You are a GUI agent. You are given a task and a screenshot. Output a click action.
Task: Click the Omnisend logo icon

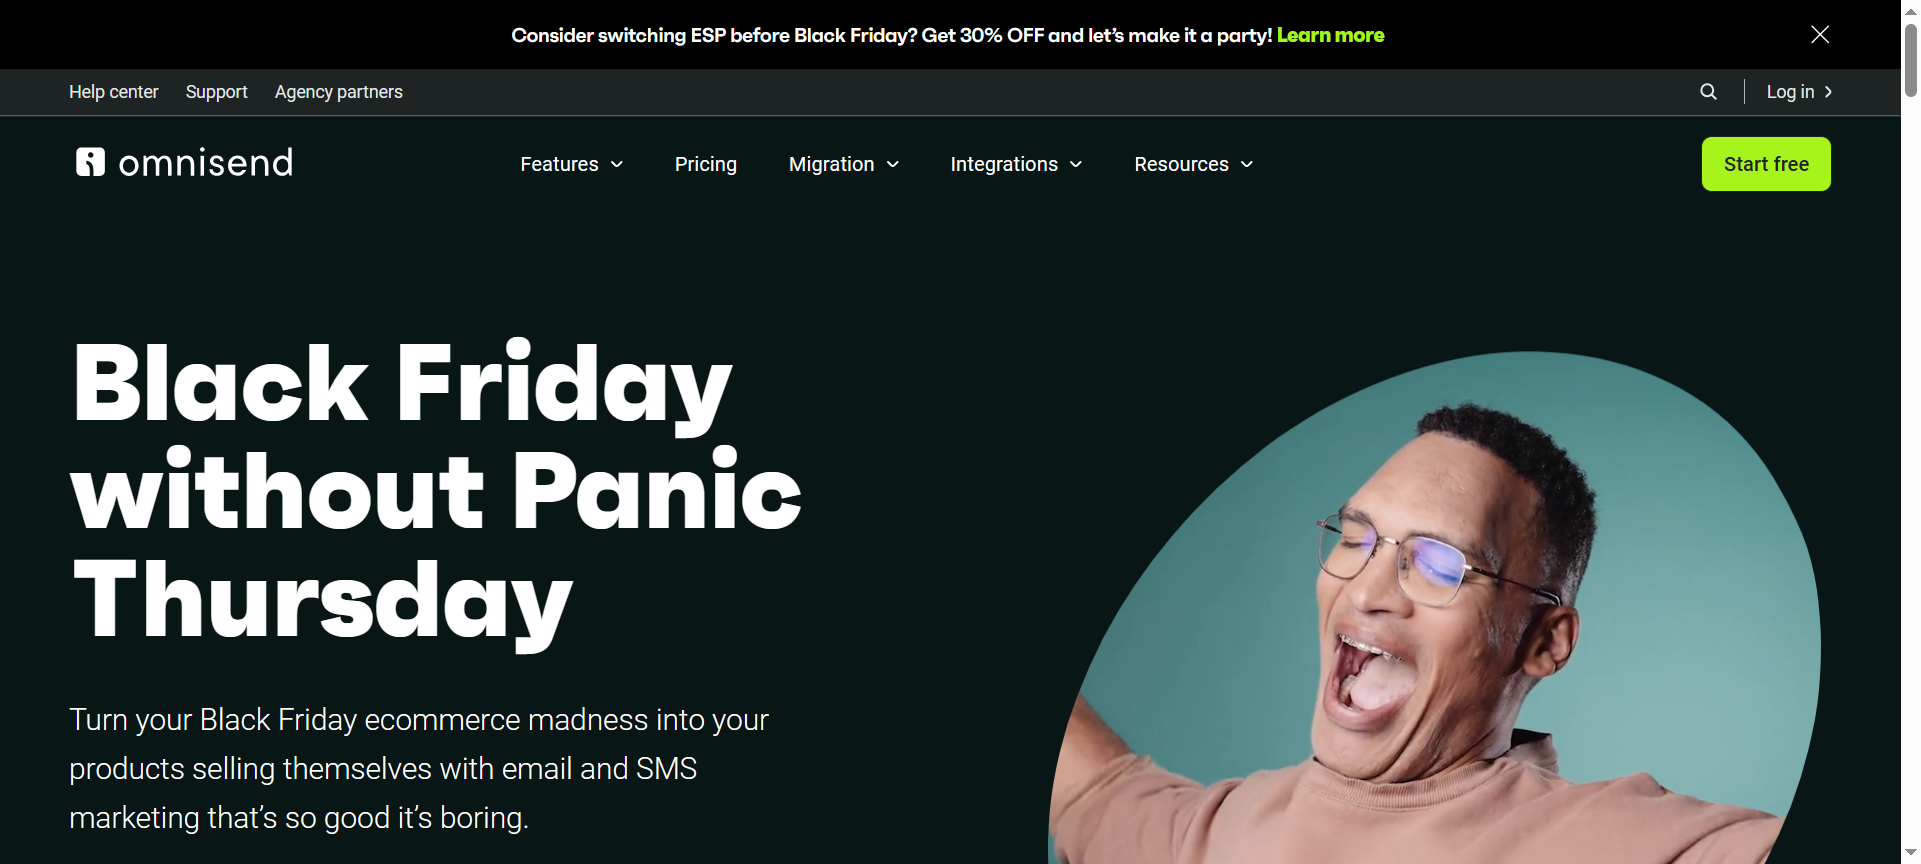click(x=90, y=162)
